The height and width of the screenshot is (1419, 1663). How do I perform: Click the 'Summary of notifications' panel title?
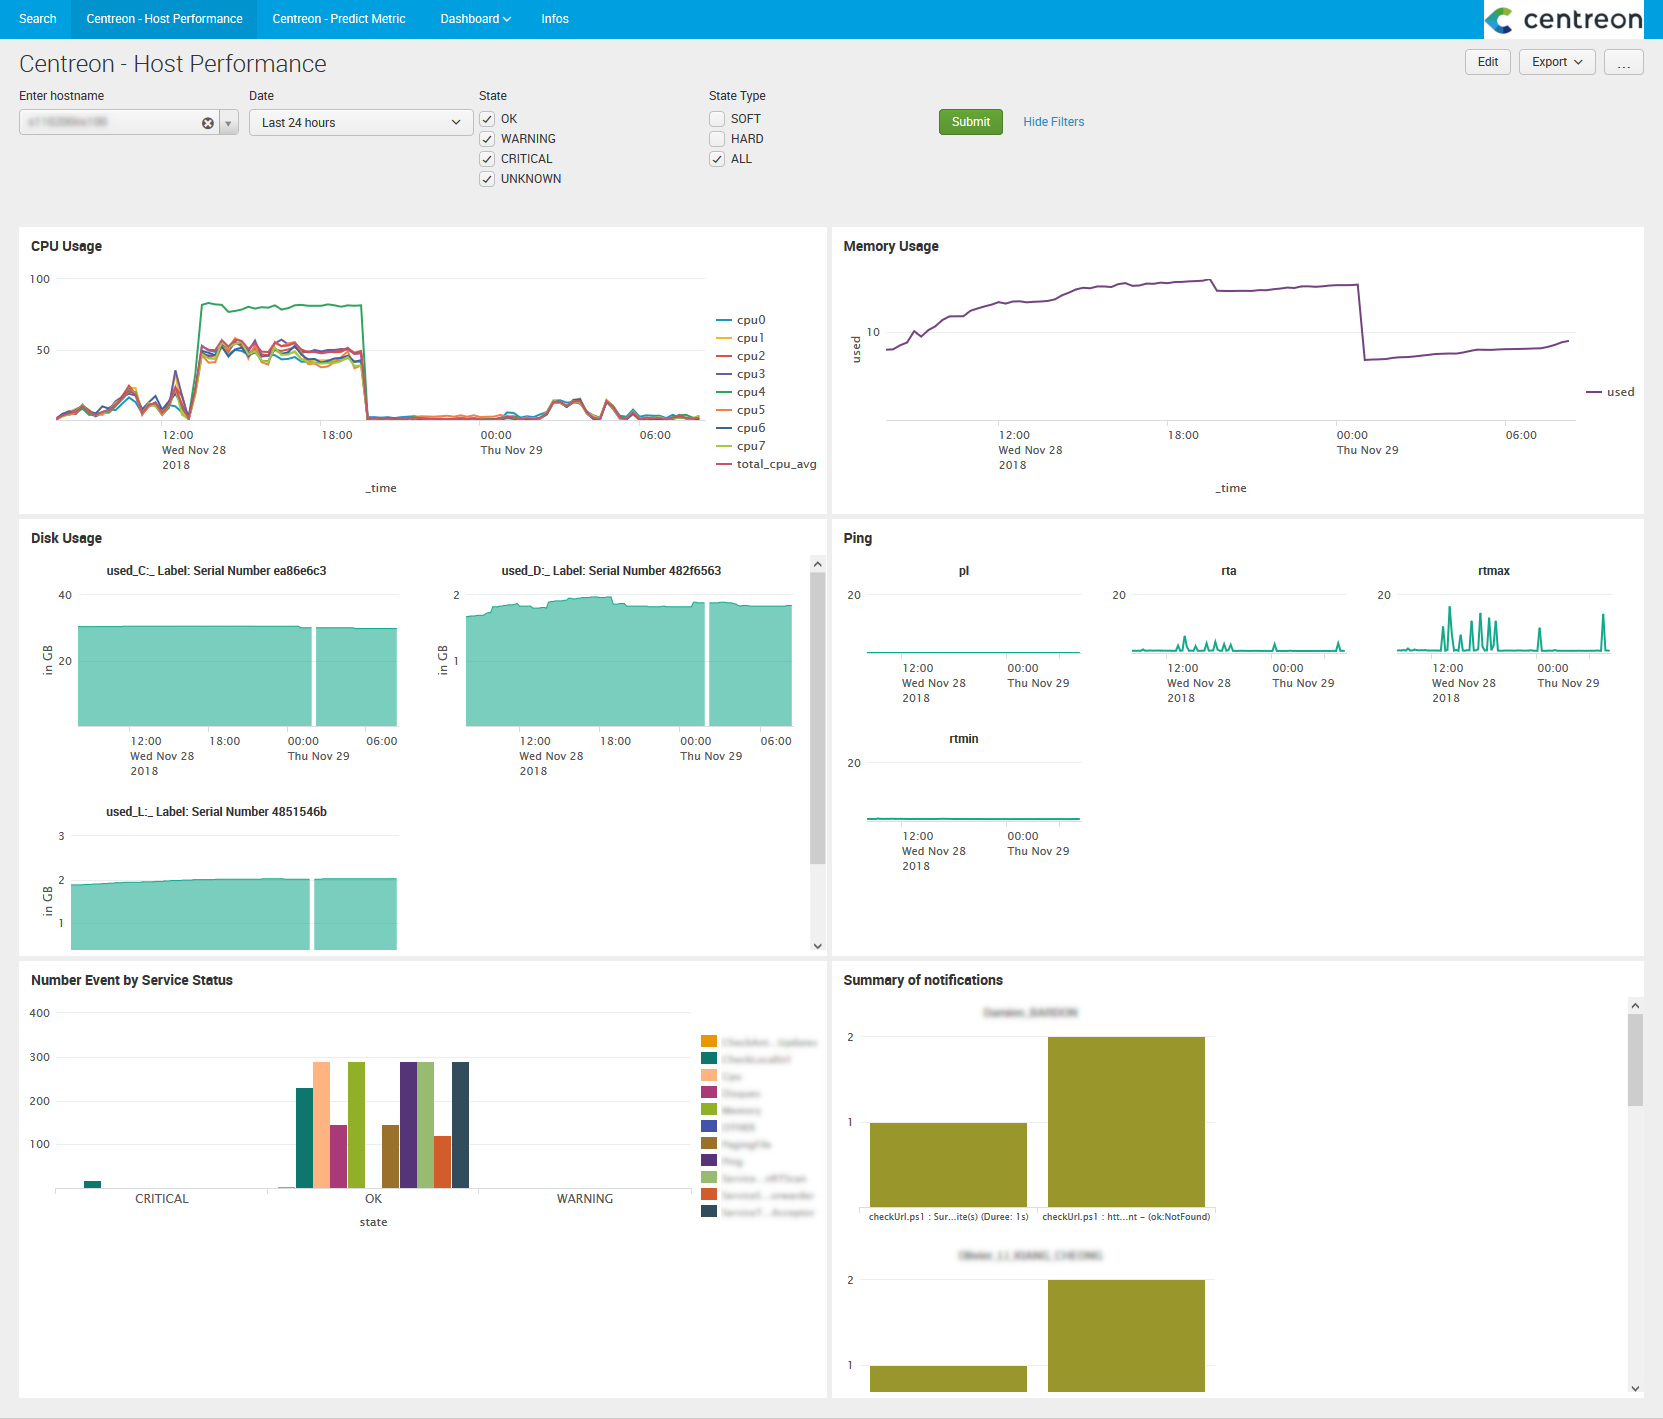click(923, 980)
